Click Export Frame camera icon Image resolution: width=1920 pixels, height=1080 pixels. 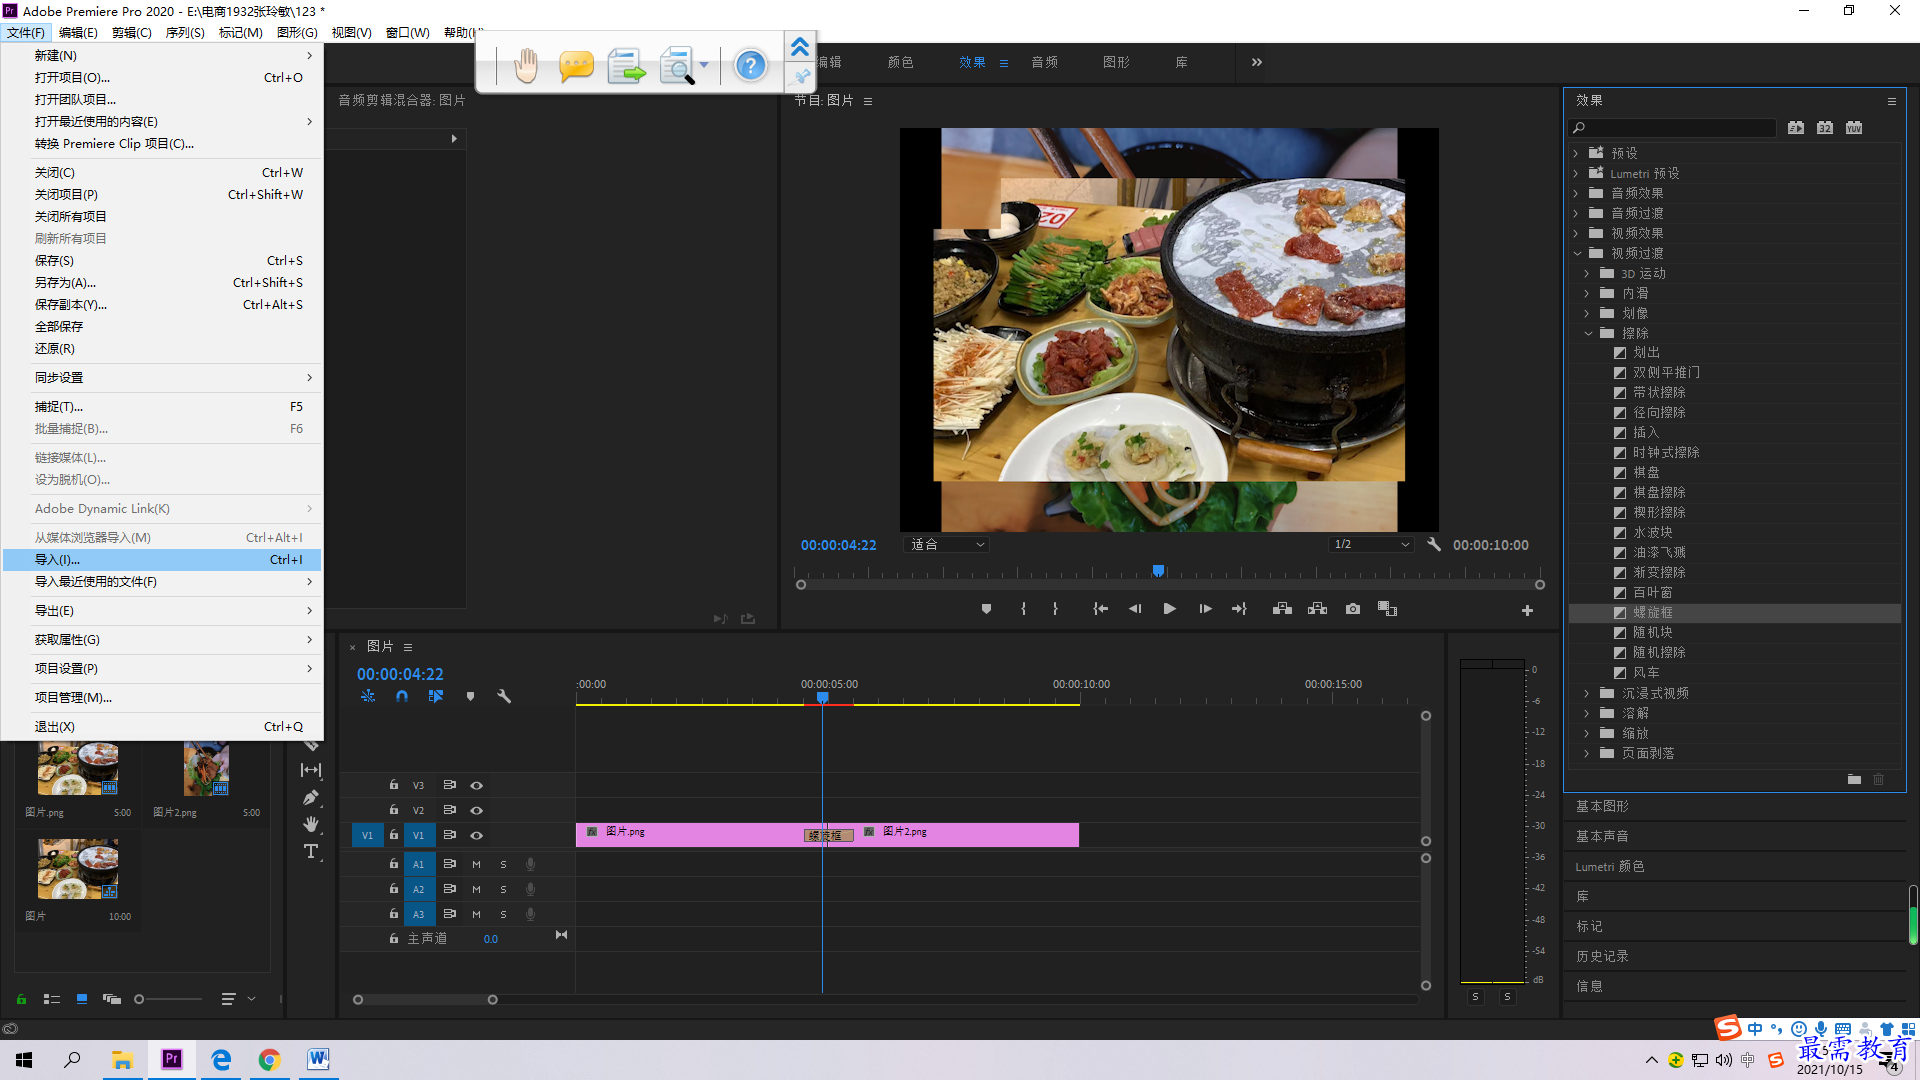[x=1353, y=609]
